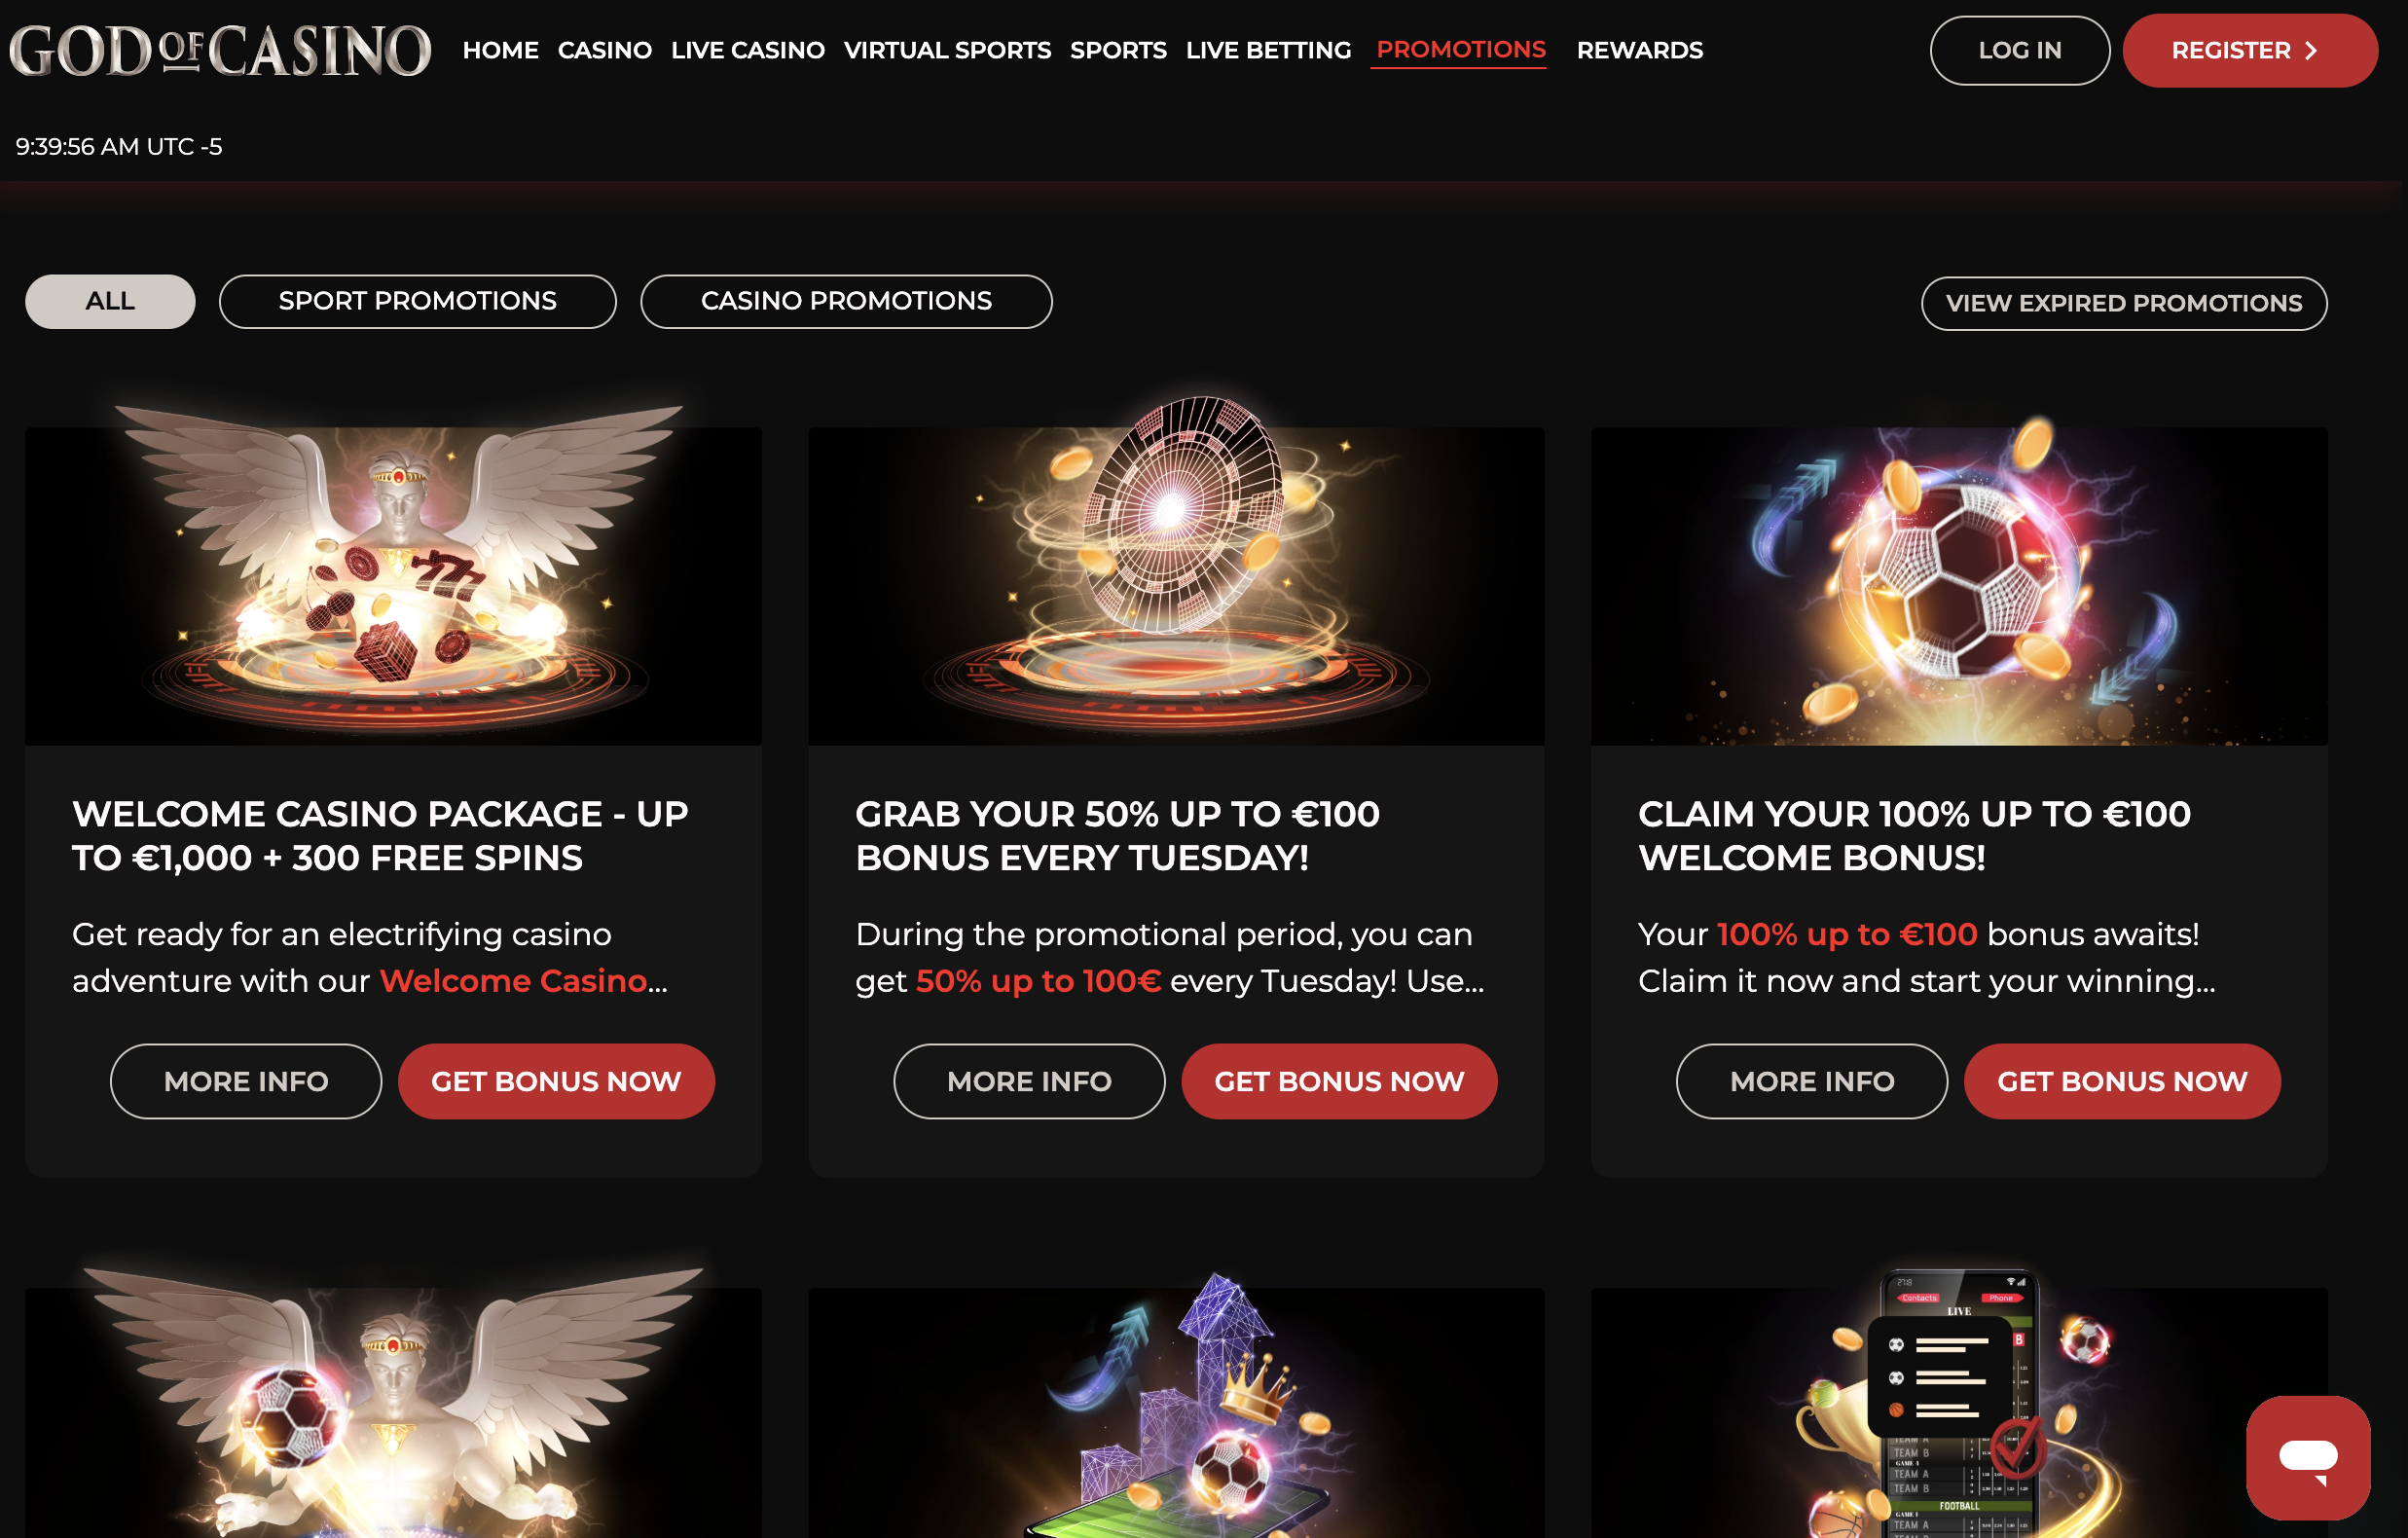The width and height of the screenshot is (2408, 1538).
Task: Click the Log In button
Action: click(2019, 50)
